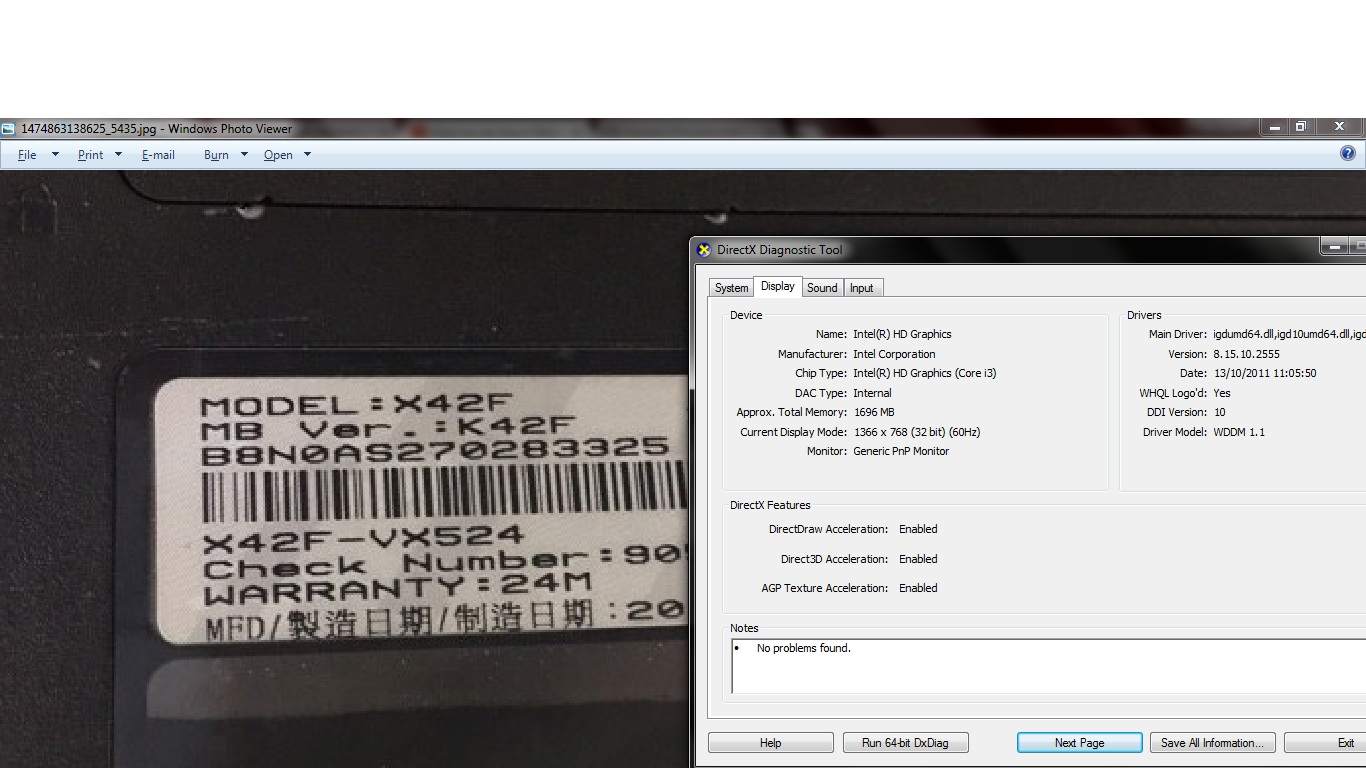
Task: Expand the Print dropdown arrow
Action: click(x=118, y=155)
